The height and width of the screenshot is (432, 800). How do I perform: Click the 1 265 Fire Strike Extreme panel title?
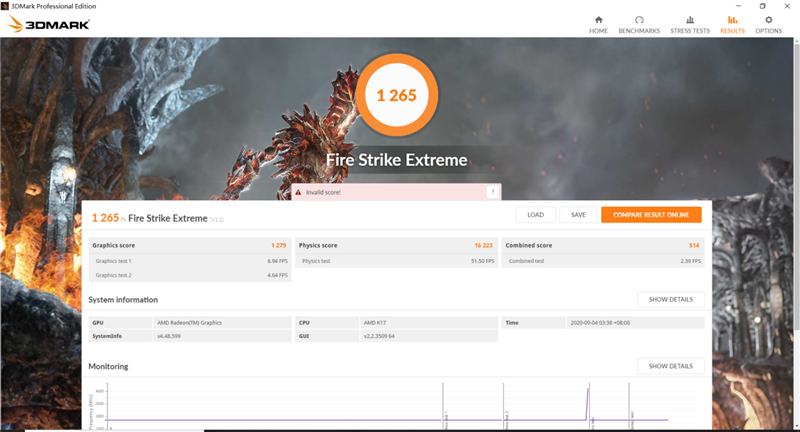[x=158, y=218]
